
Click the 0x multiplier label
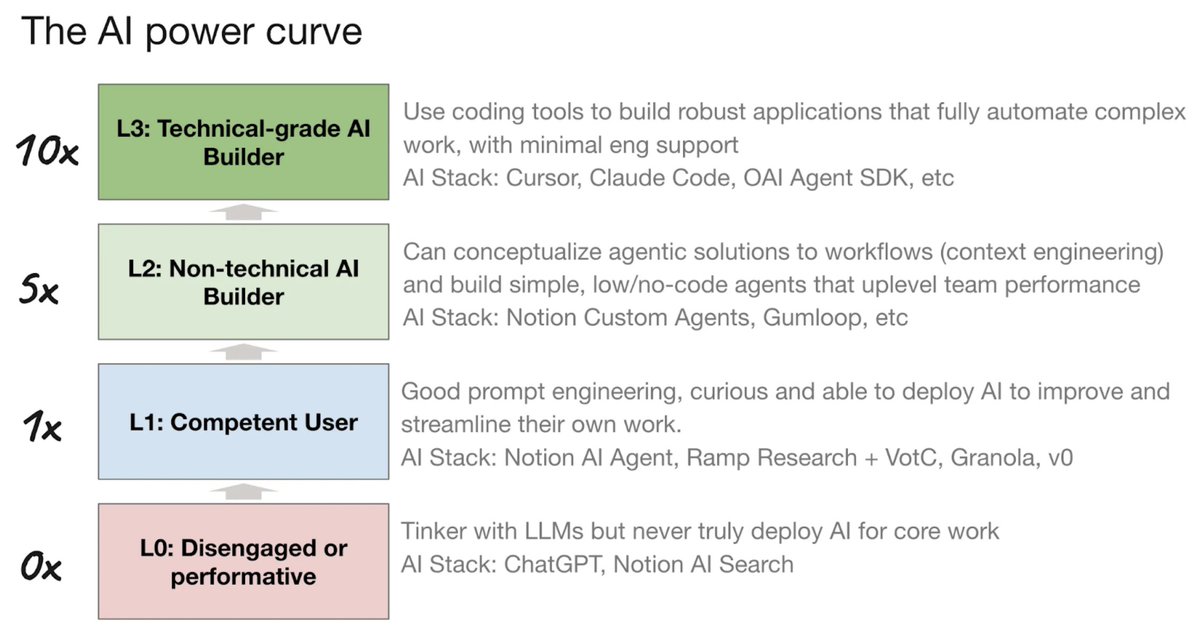click(x=42, y=568)
